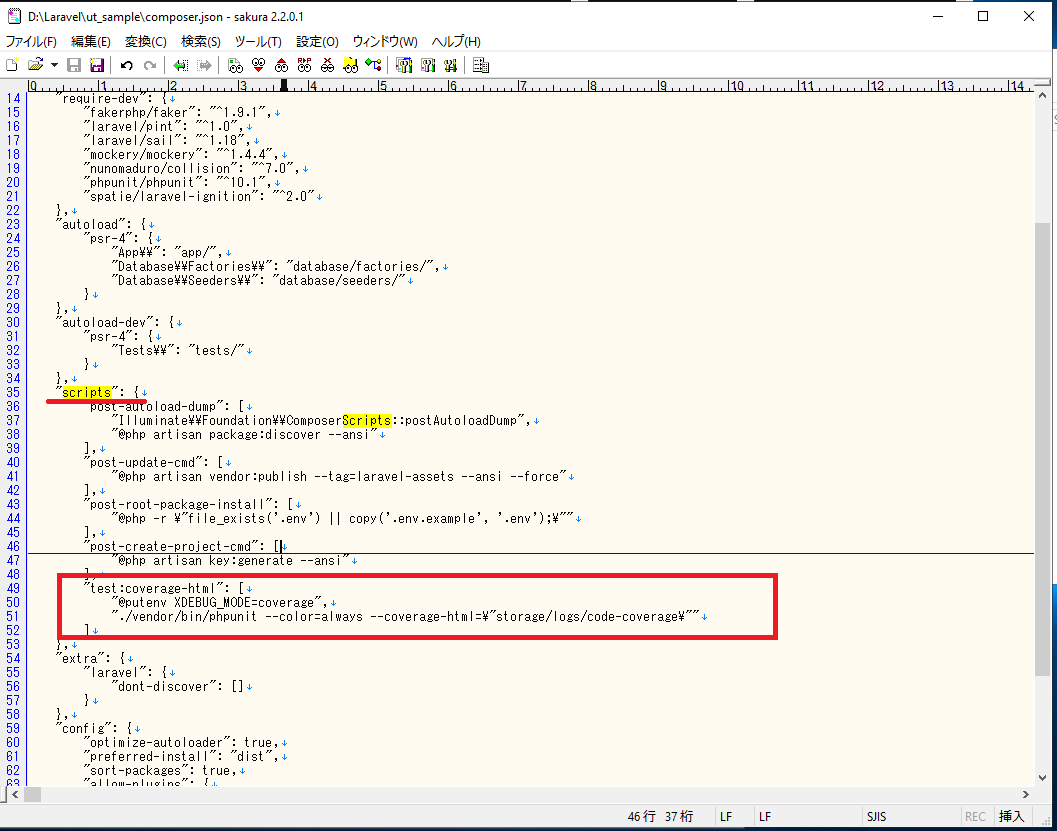This screenshot has width=1057, height=831.
Task: Open the common settings icon
Action: pos(450,65)
